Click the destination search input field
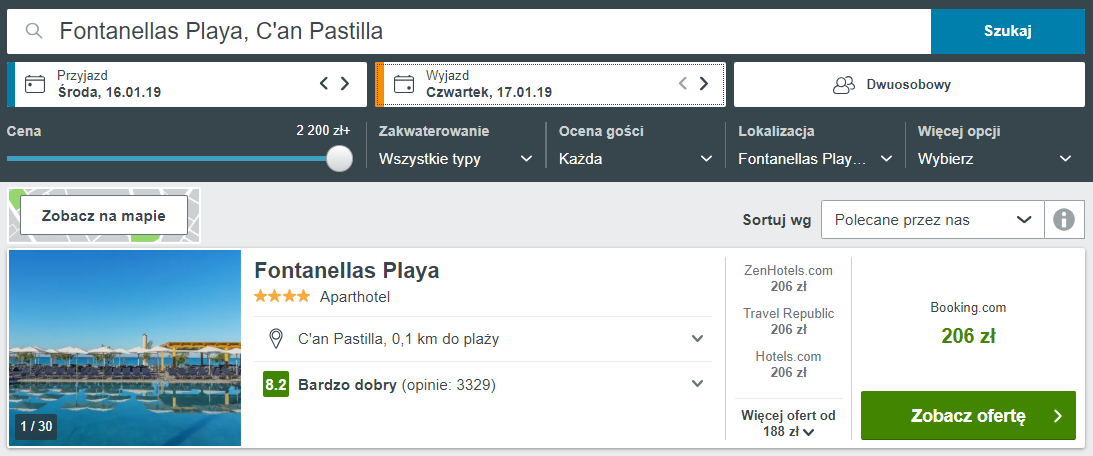This screenshot has height=456, width=1093. click(x=480, y=31)
